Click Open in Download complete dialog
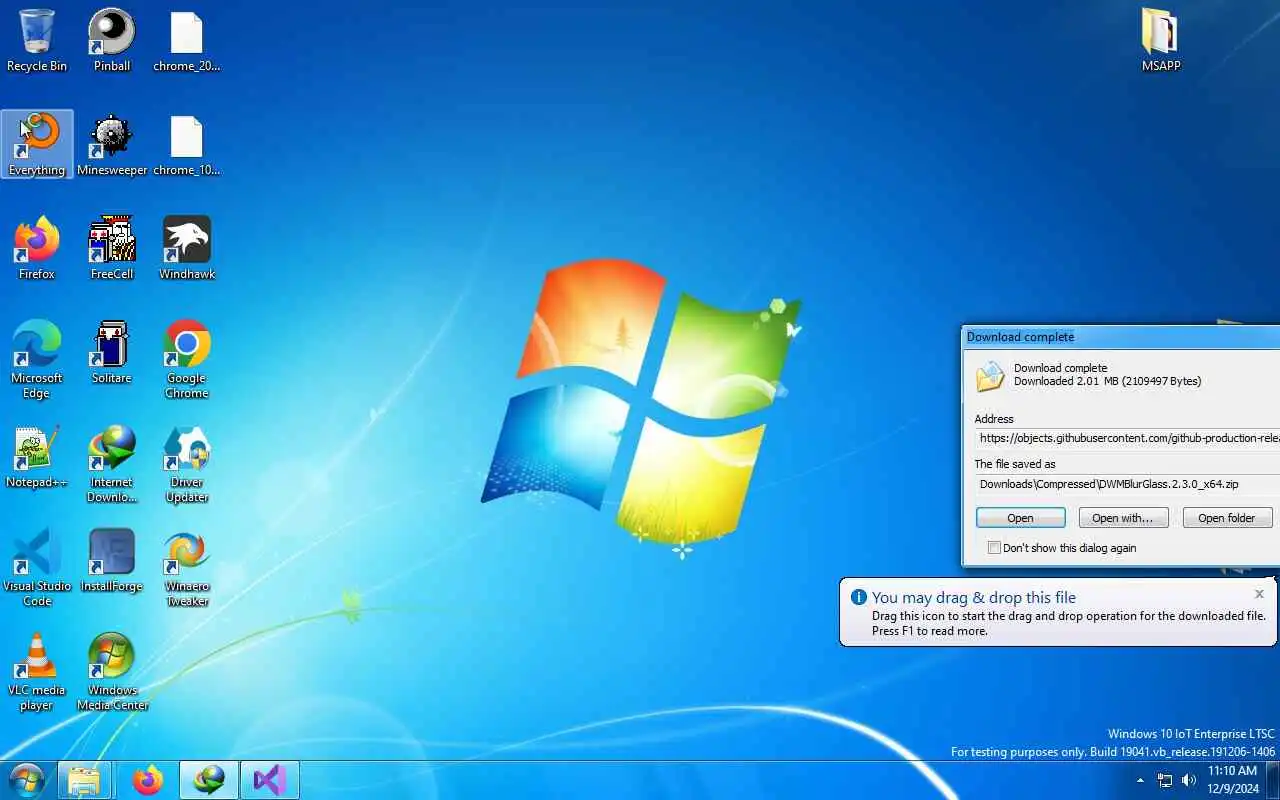1280x800 pixels. 1021,518
